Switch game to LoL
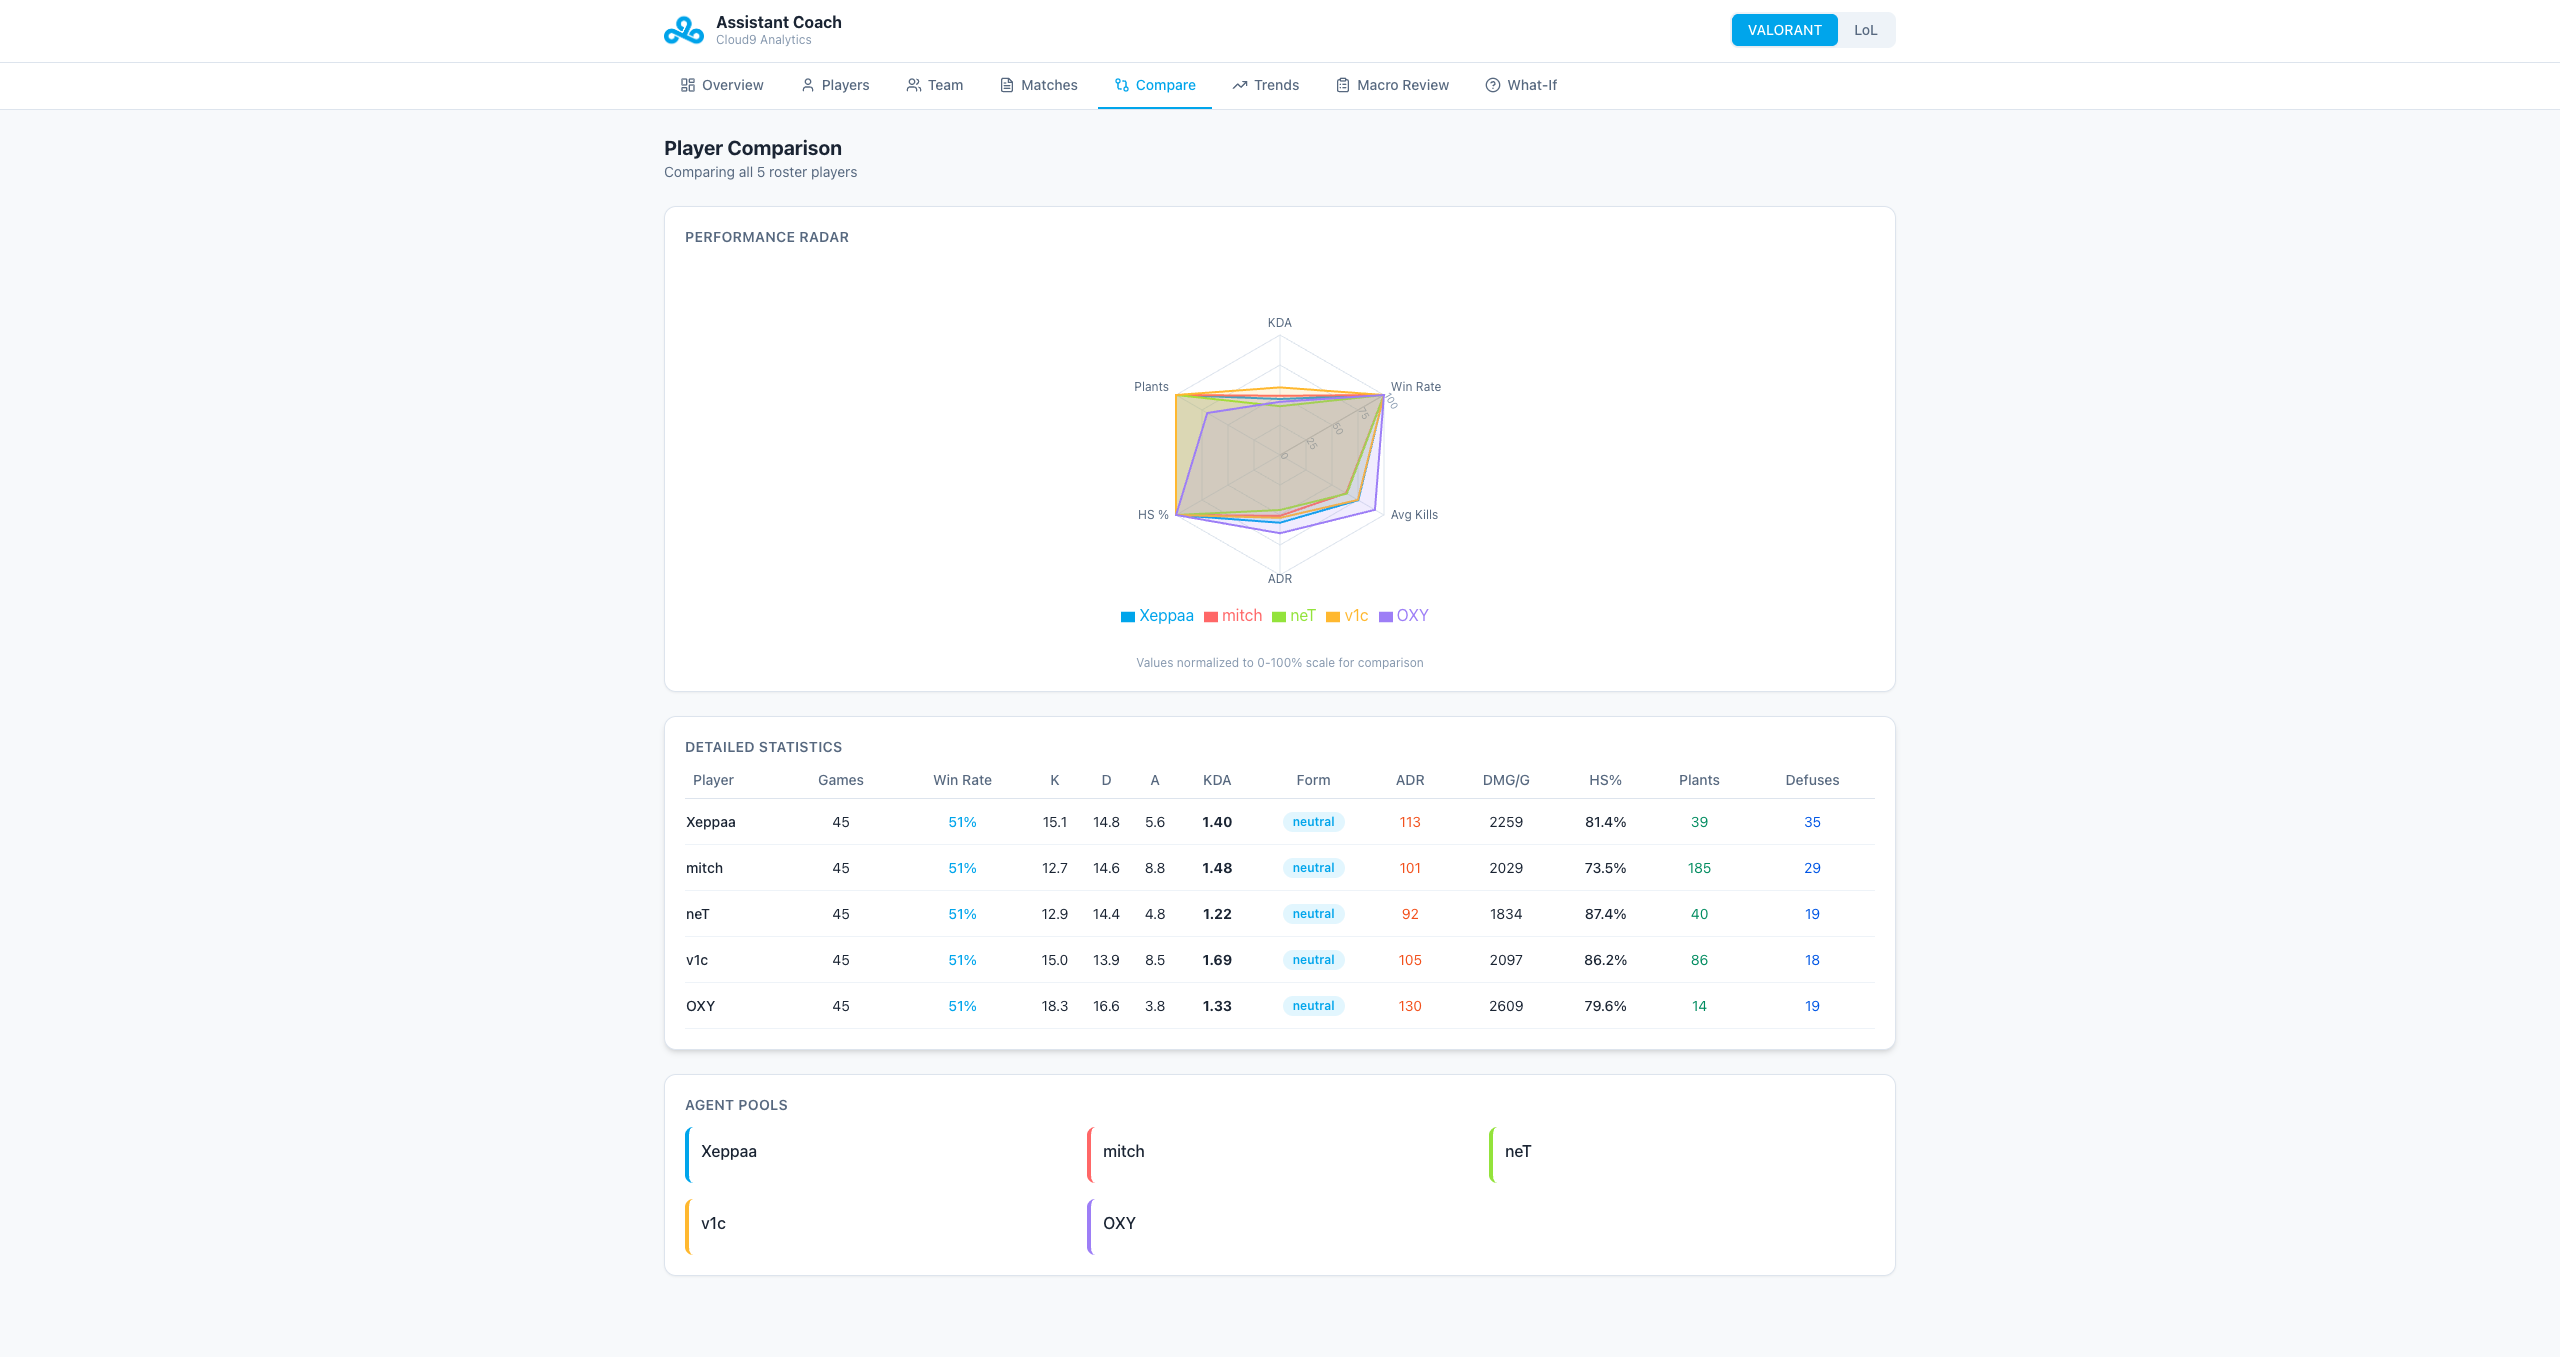Viewport: 2560px width, 1357px height. 1865,30
